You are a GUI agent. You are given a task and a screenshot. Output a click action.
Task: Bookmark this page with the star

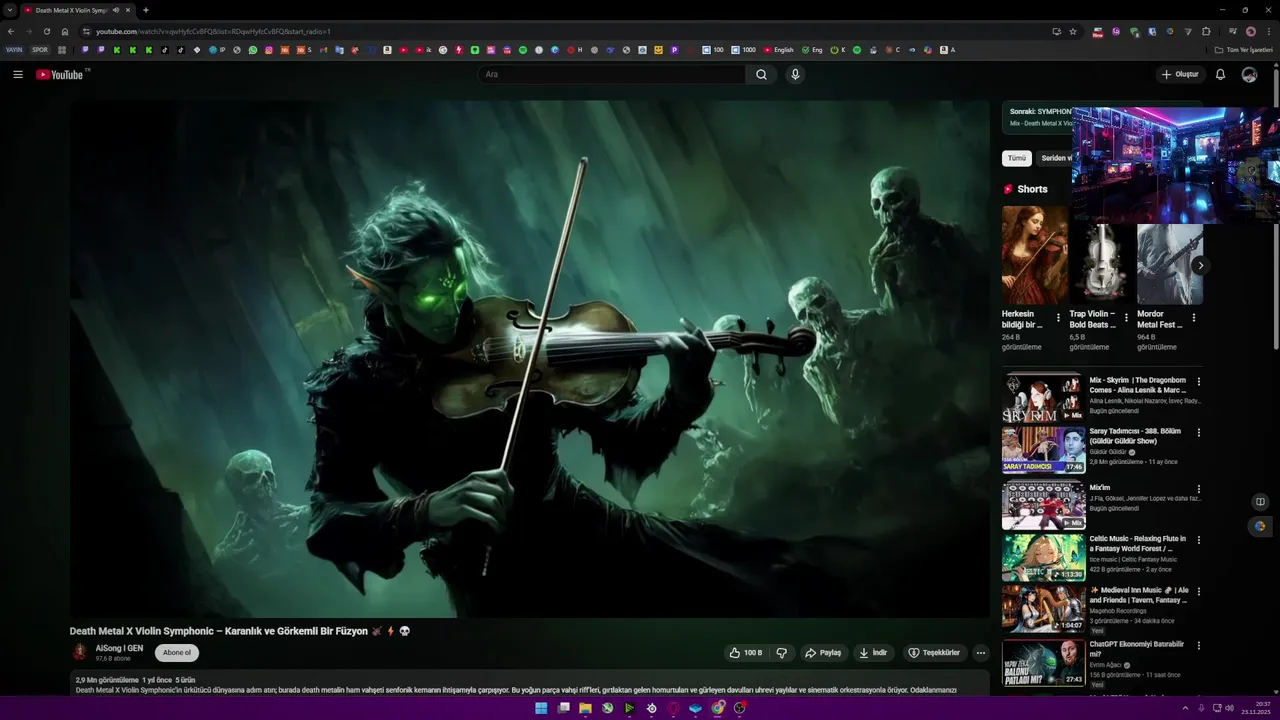tap(1073, 31)
